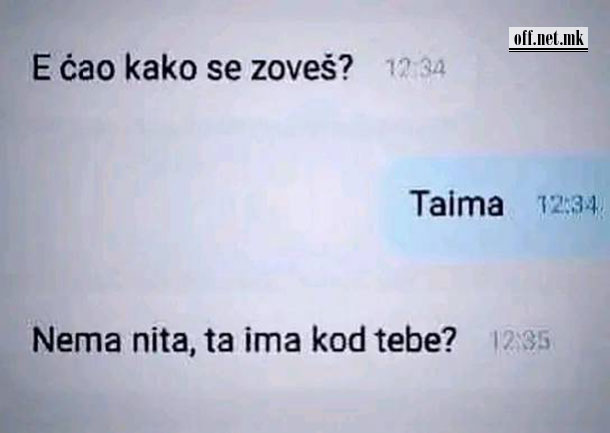Click the 12:34 timestamp of first message
Image resolution: width=610 pixels, height=433 pixels.
coord(415,69)
